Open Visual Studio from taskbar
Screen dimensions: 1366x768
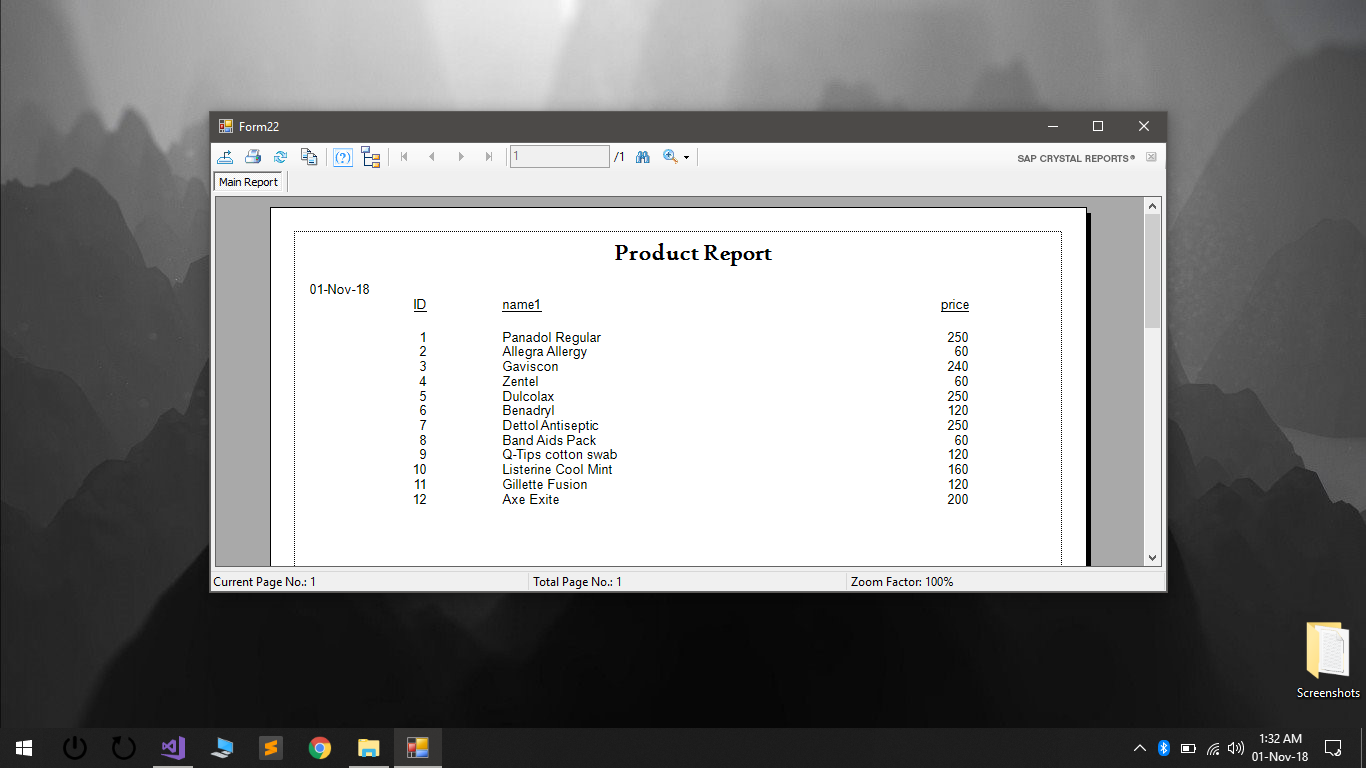173,748
